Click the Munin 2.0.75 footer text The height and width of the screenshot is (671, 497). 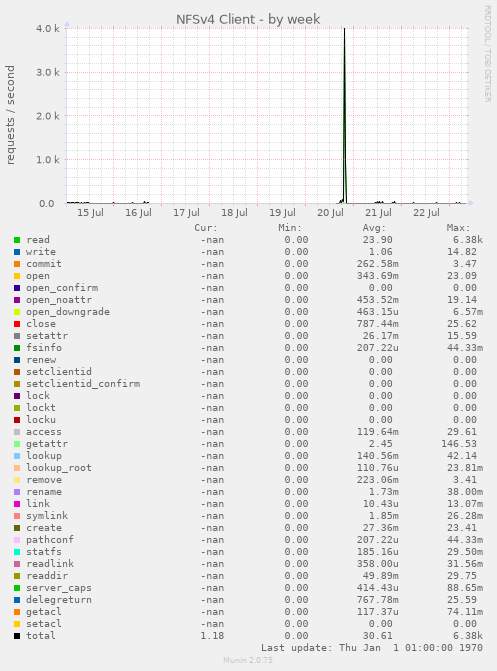248,660
